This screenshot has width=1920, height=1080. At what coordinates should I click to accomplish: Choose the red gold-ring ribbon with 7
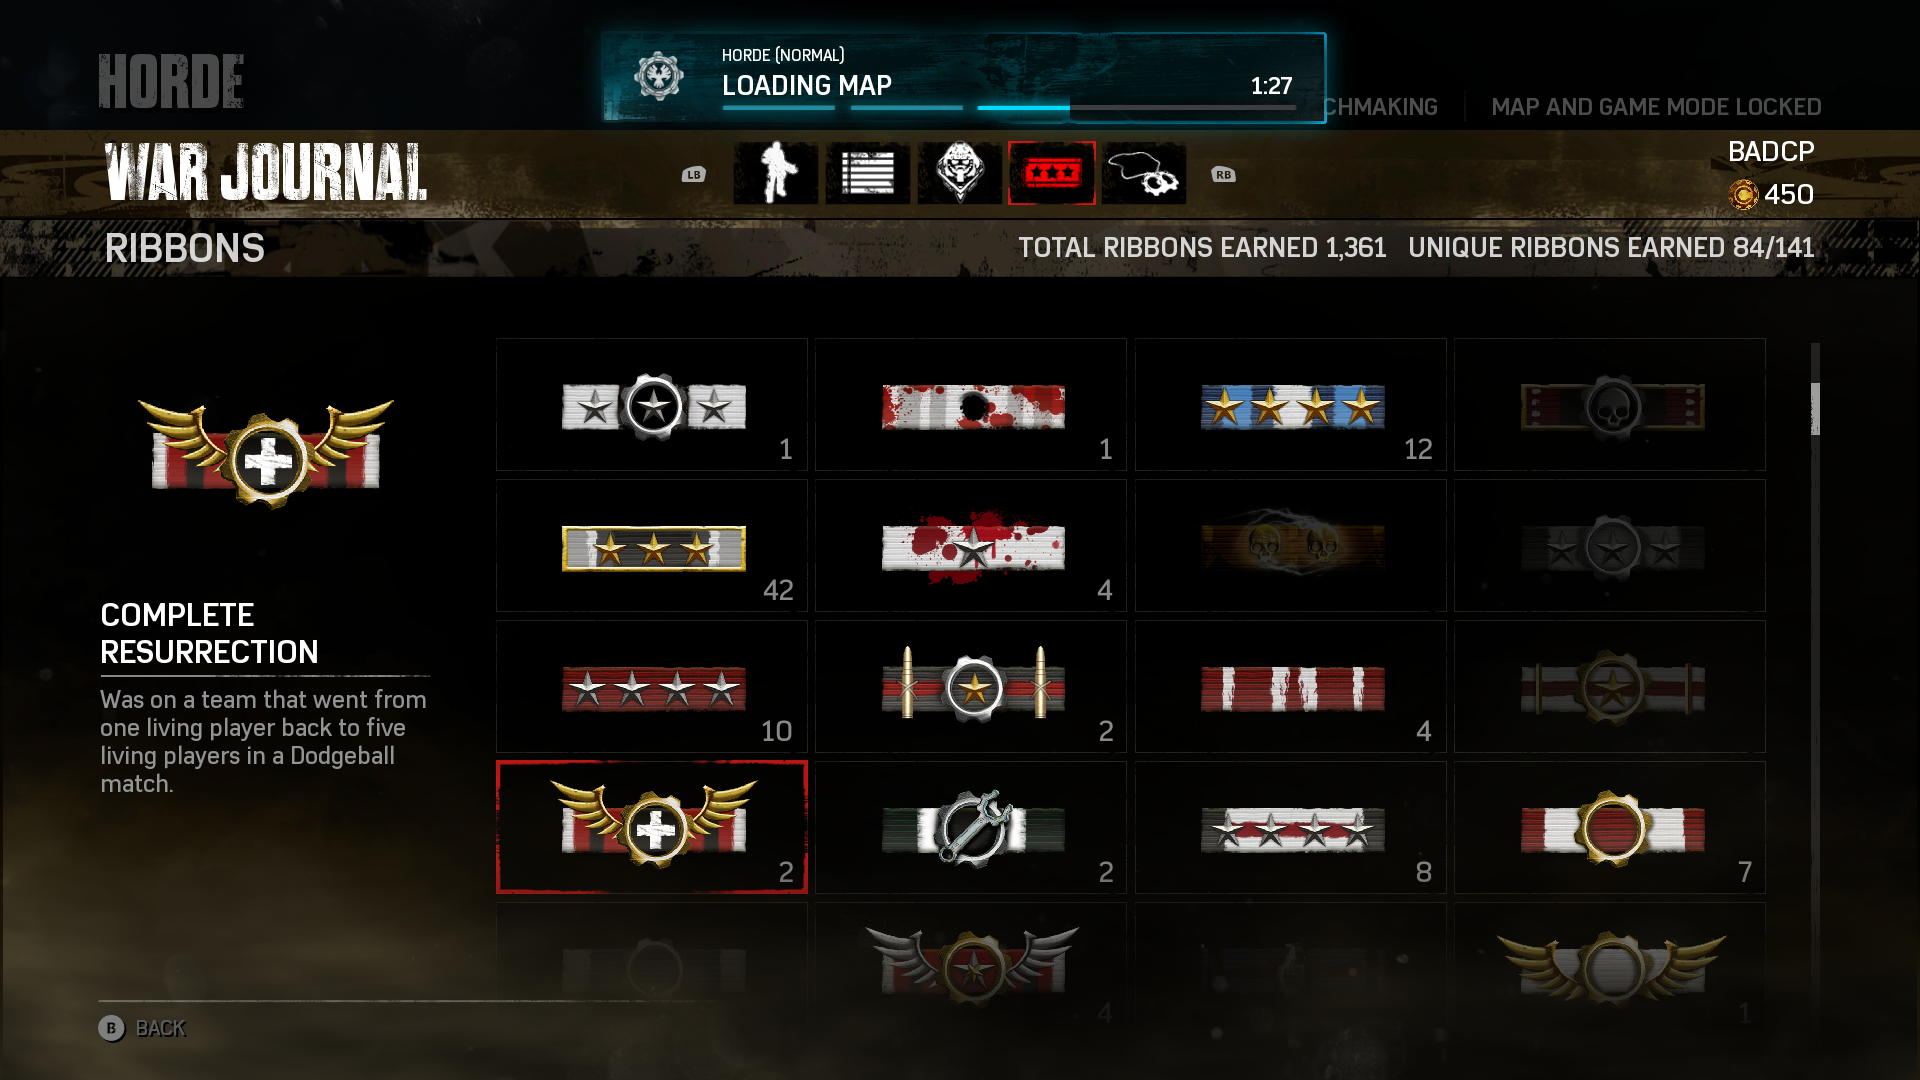point(1610,827)
